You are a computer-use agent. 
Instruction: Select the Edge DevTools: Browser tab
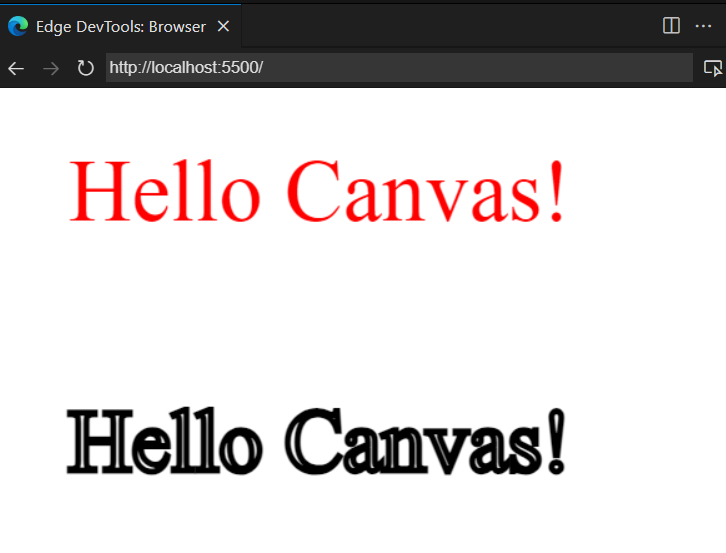pyautogui.click(x=120, y=26)
